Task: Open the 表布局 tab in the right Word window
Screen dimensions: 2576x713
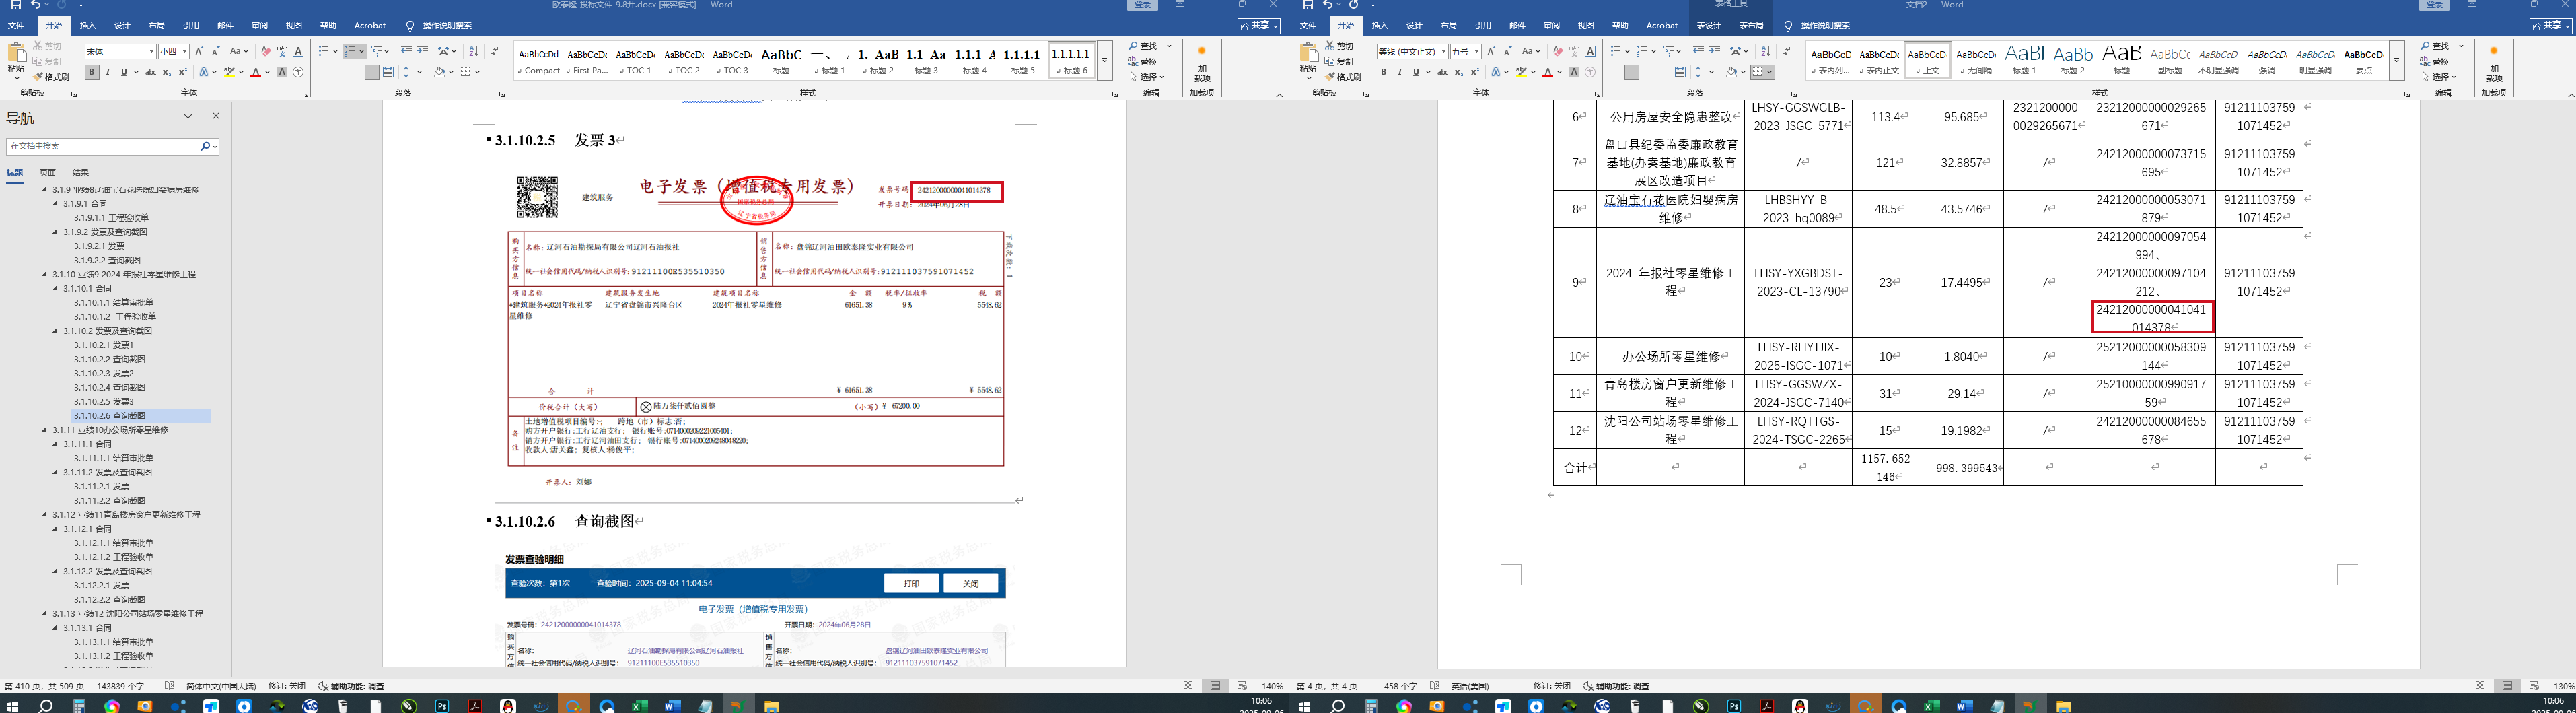Action: tap(1751, 25)
